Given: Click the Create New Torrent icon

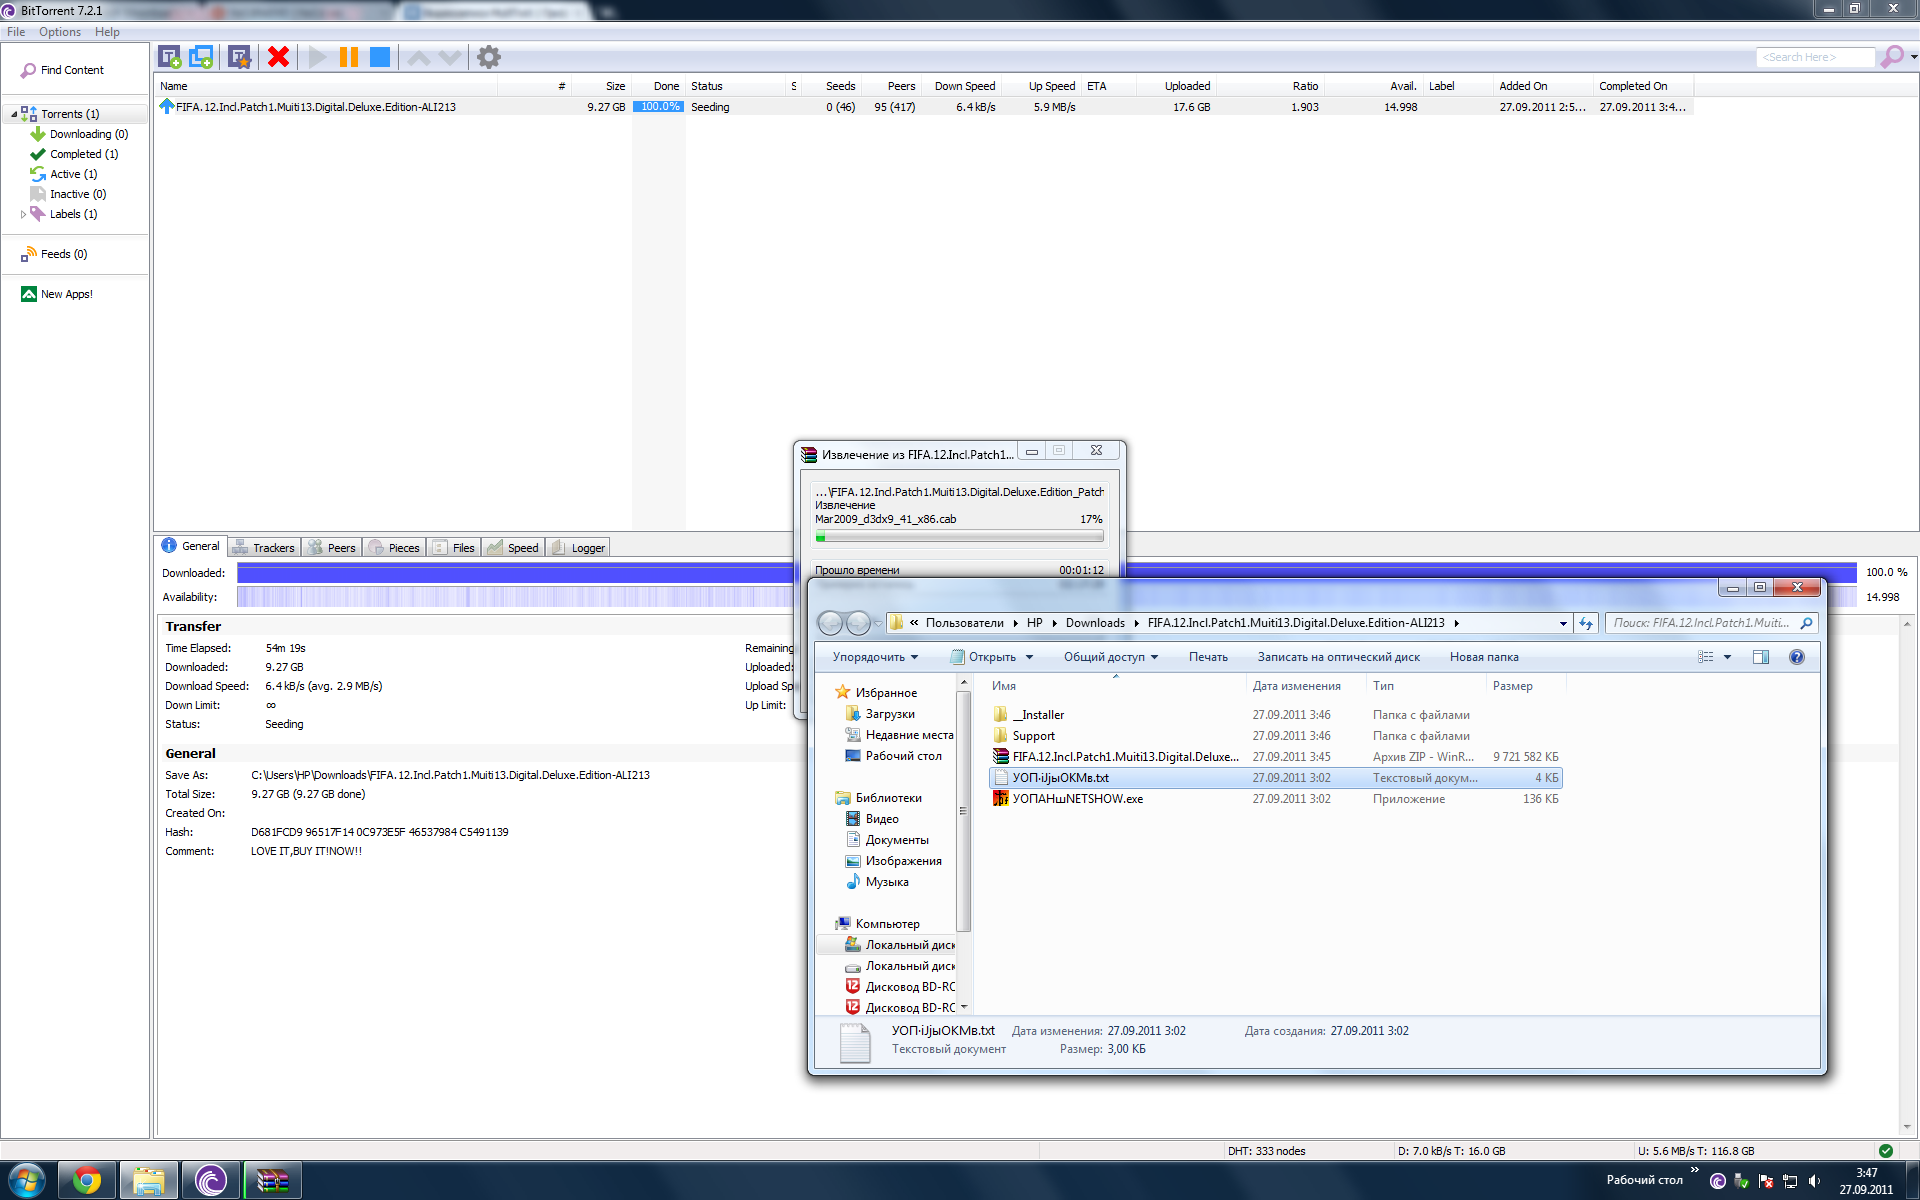Looking at the screenshot, I should tap(239, 57).
